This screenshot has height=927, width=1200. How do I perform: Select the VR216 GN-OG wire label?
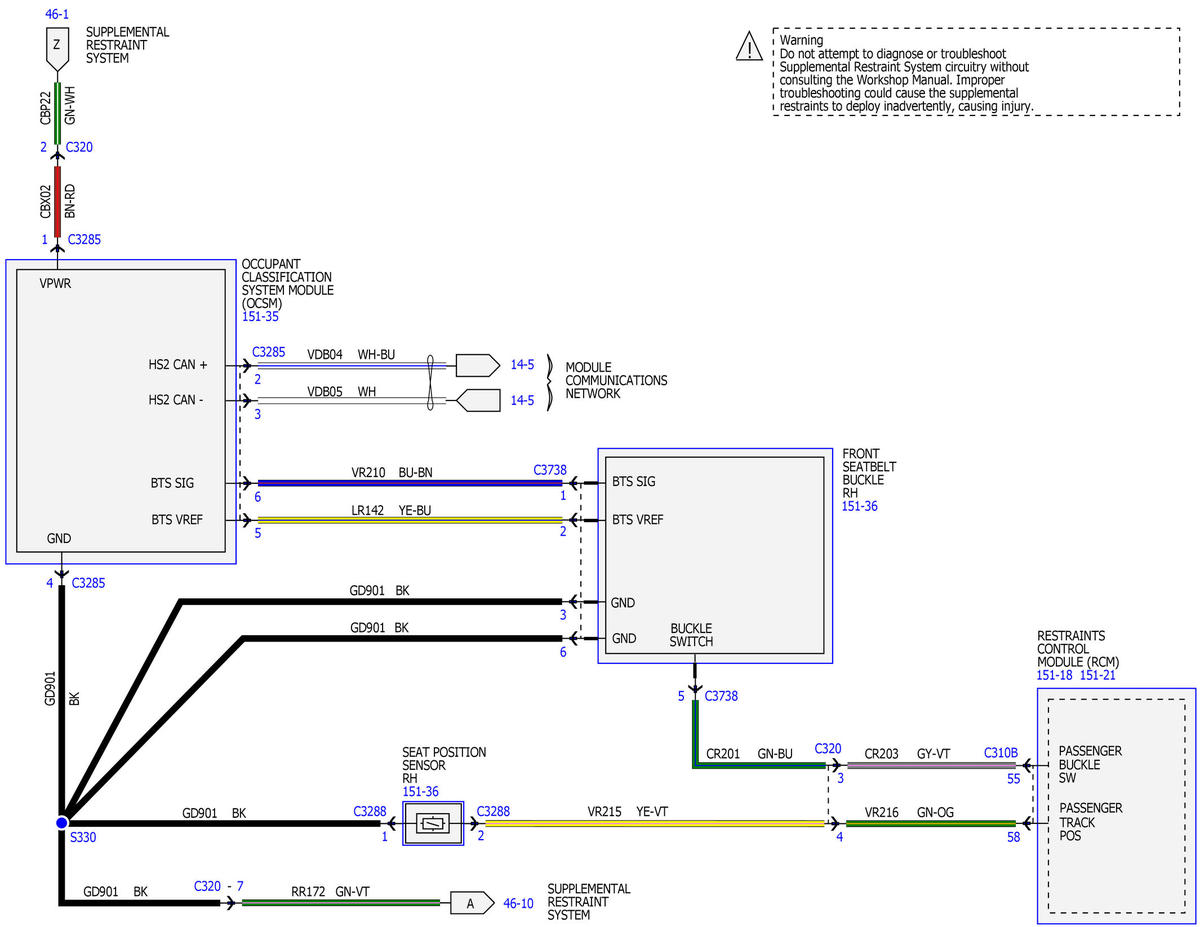coord(909,812)
